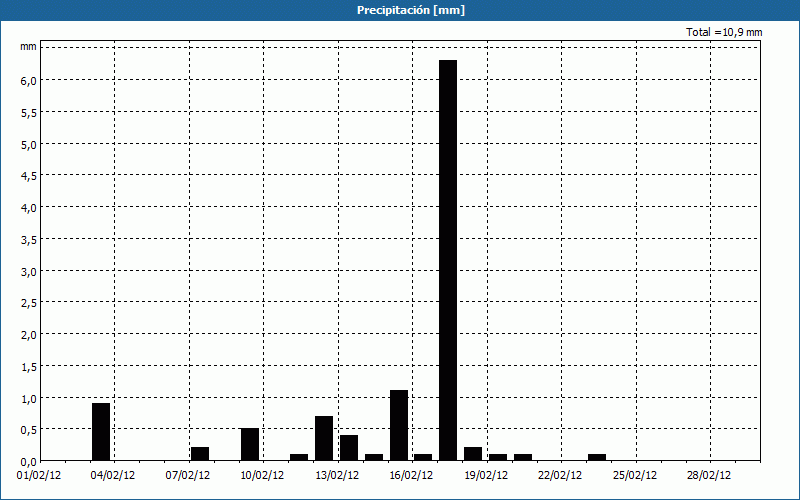Click the 0,7 mm bar before 13/02/12
The width and height of the screenshot is (800, 500).
[x=324, y=438]
